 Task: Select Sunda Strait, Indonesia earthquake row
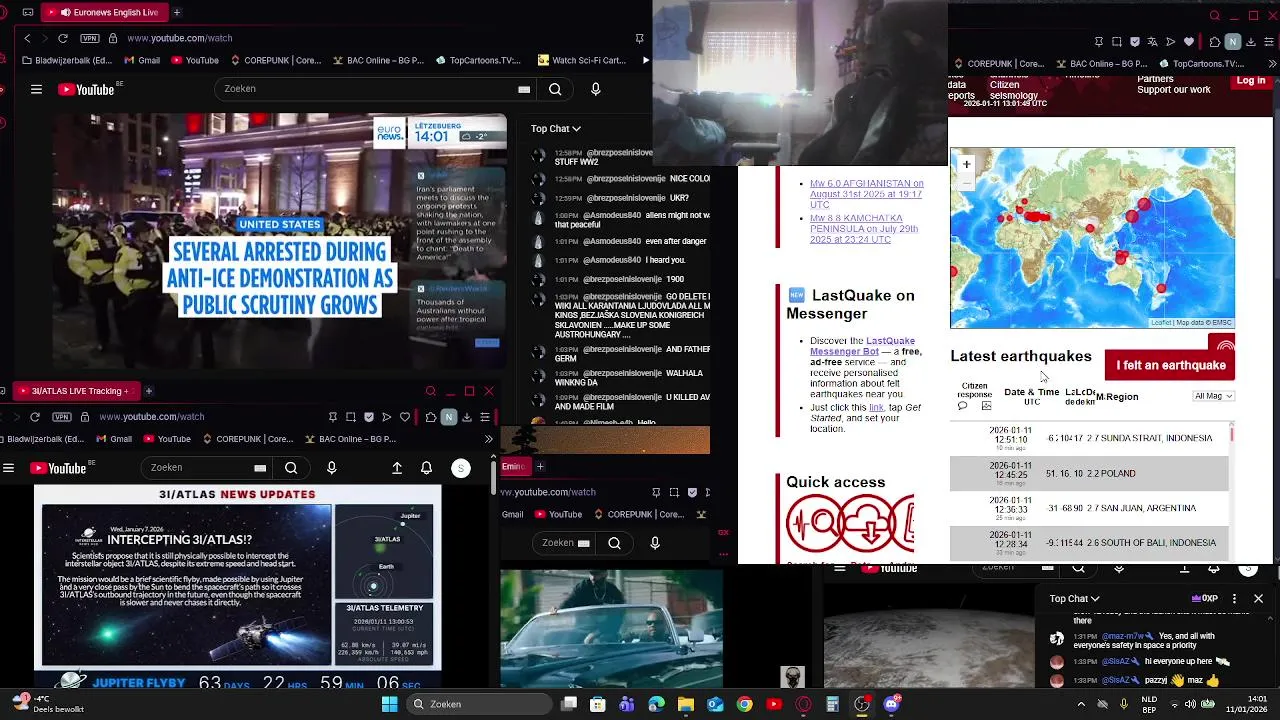pyautogui.click(x=1089, y=438)
